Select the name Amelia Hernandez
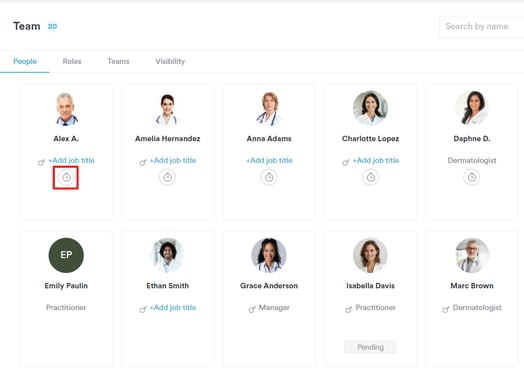This screenshot has width=524, height=377. (x=167, y=139)
